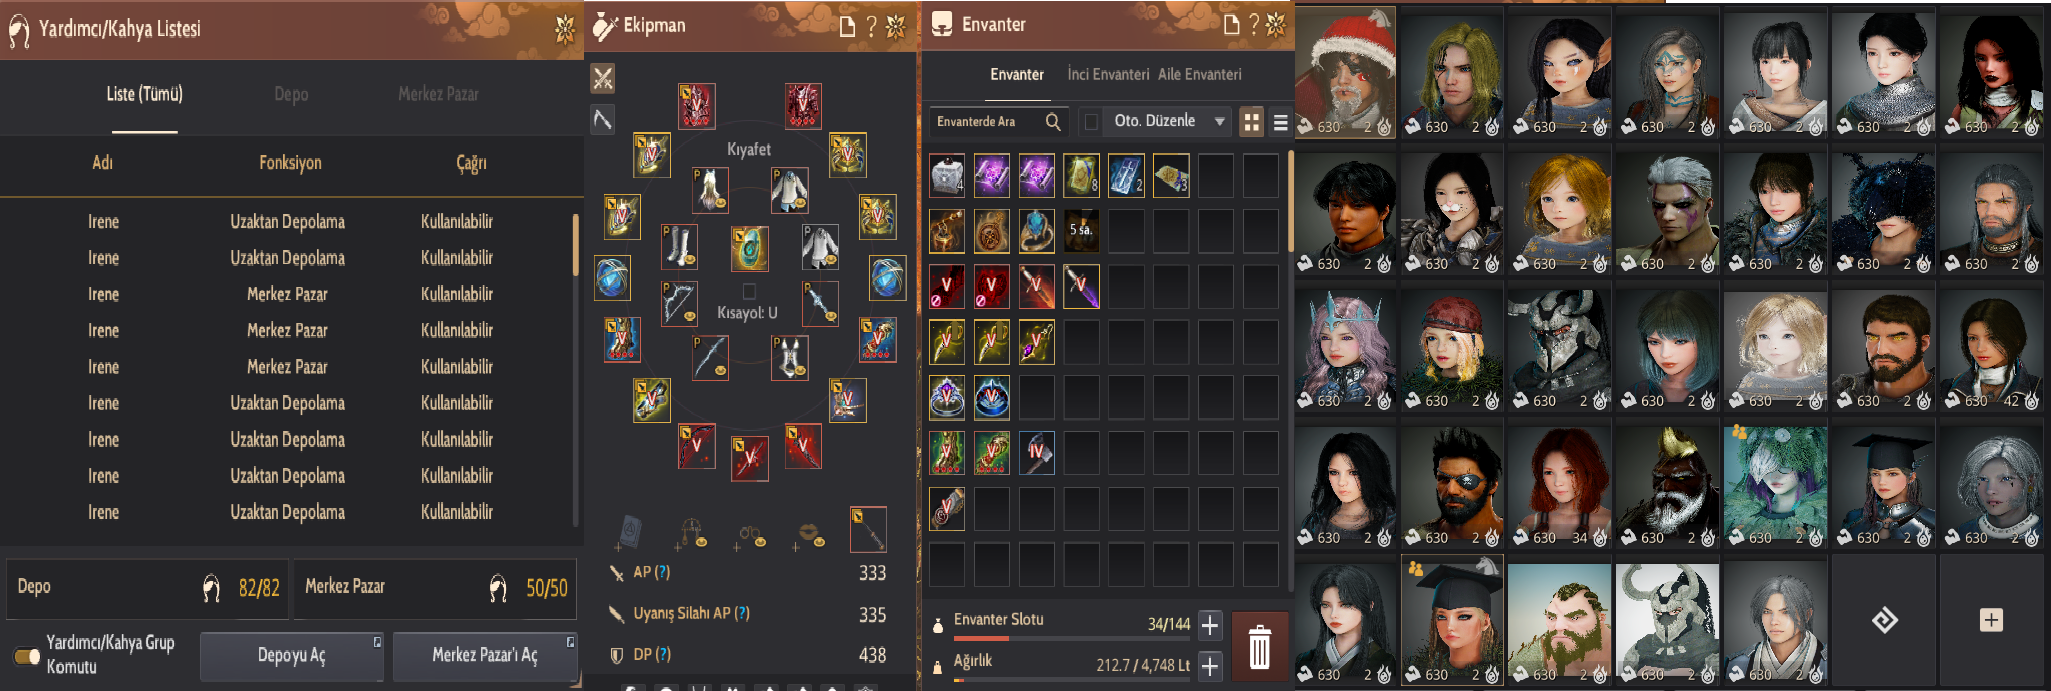This screenshot has height=691, width=2051.
Task: Click the Depoyu Aç button
Action: coord(291,656)
